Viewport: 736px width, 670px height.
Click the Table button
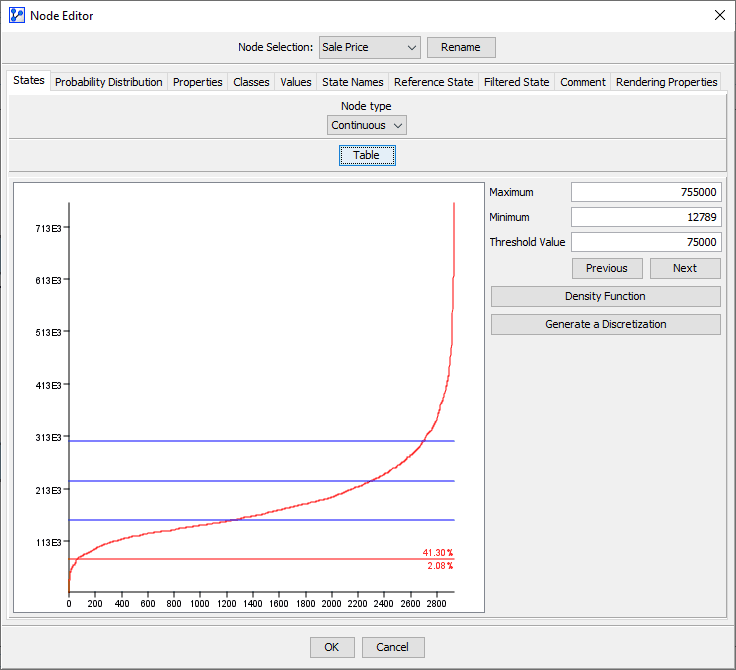[x=367, y=155]
